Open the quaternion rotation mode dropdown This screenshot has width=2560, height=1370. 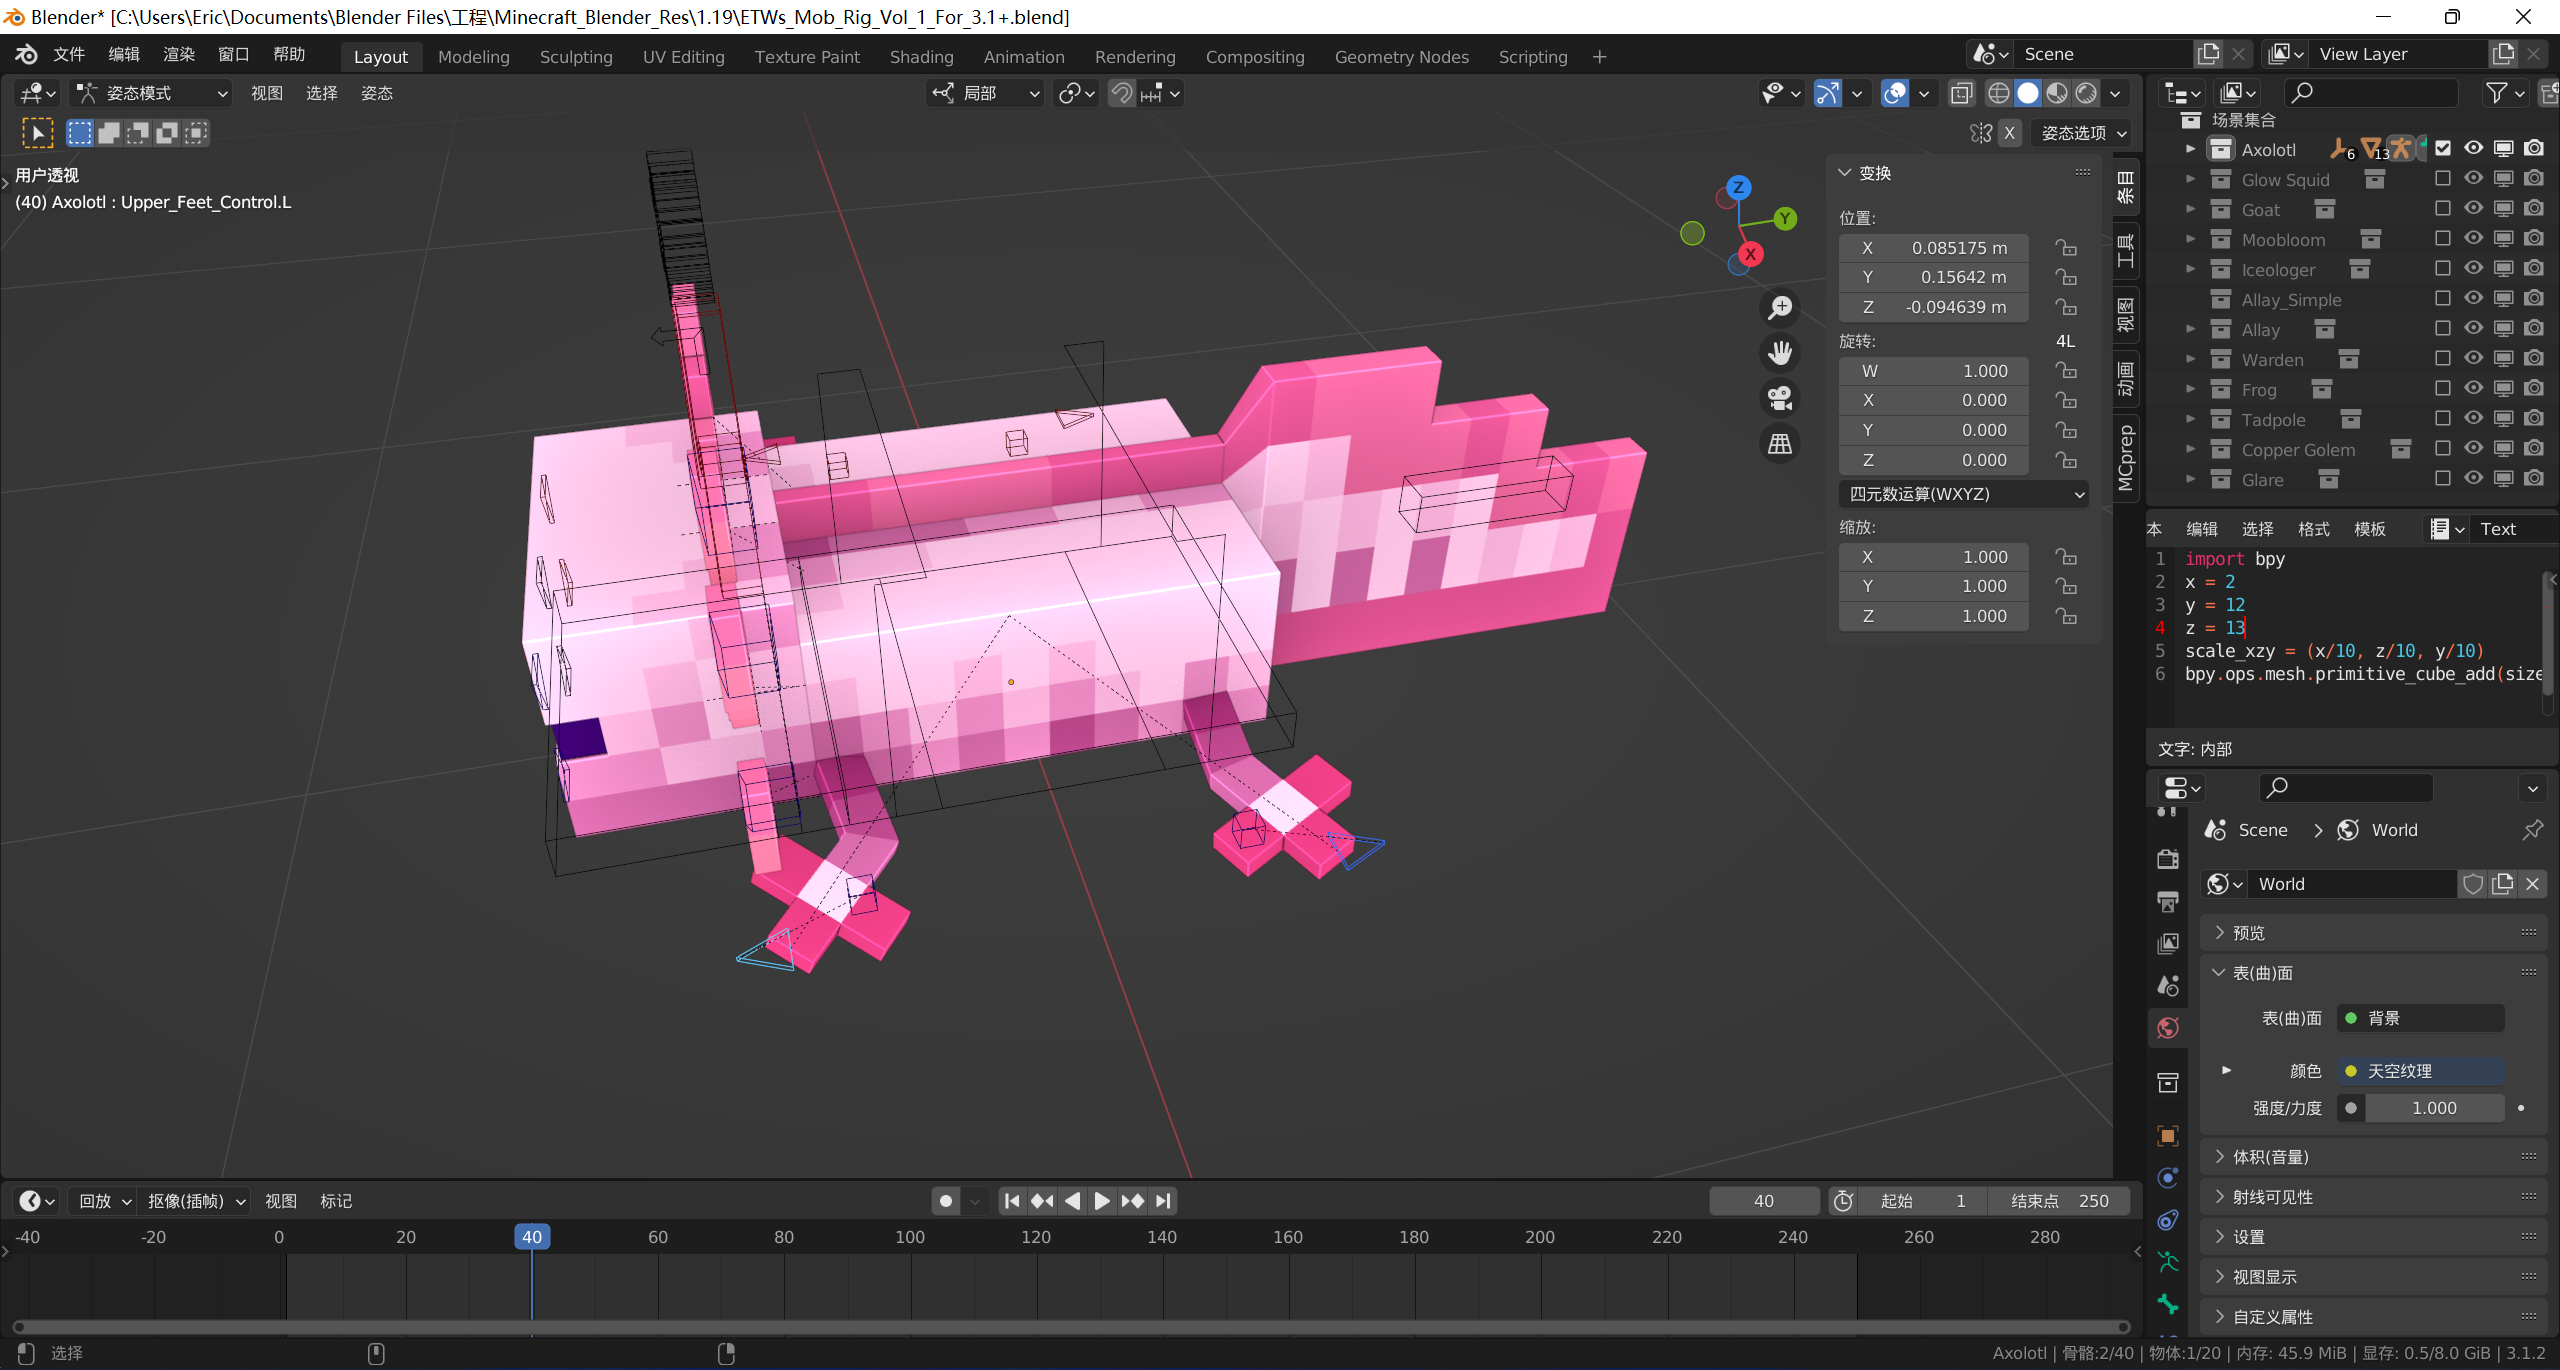tap(1962, 494)
